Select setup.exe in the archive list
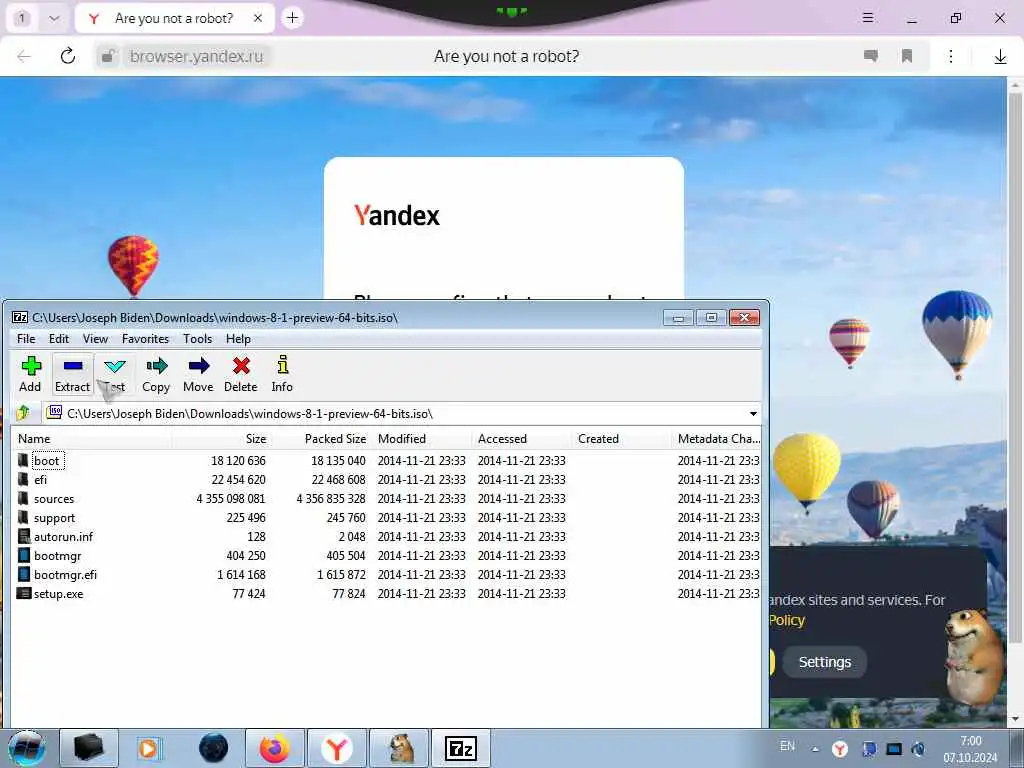 click(385, 594)
